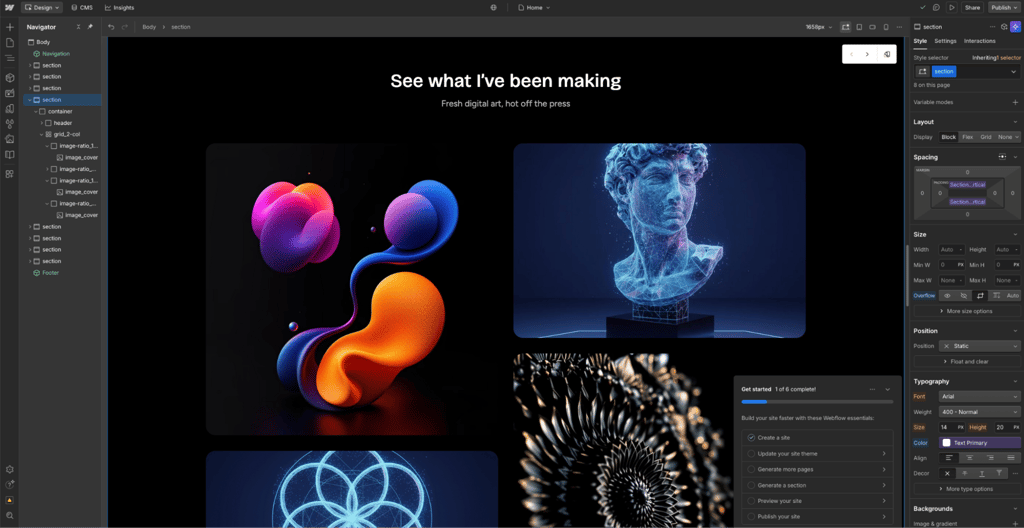Align text center
This screenshot has width=1024, height=528.
pos(969,458)
